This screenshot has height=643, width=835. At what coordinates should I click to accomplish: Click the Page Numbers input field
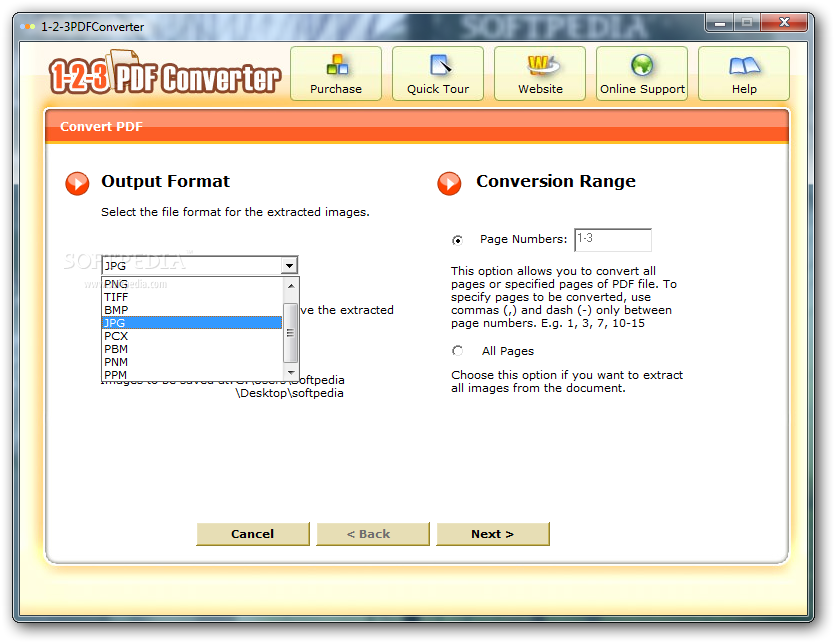[x=613, y=240]
